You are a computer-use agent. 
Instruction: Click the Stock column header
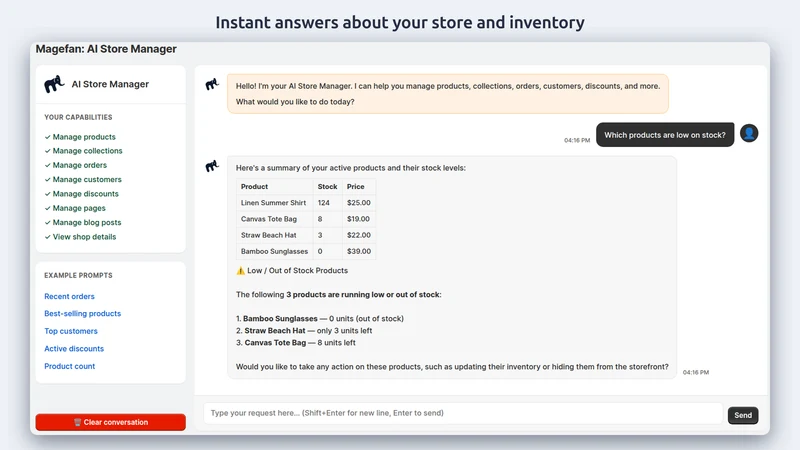(327, 187)
